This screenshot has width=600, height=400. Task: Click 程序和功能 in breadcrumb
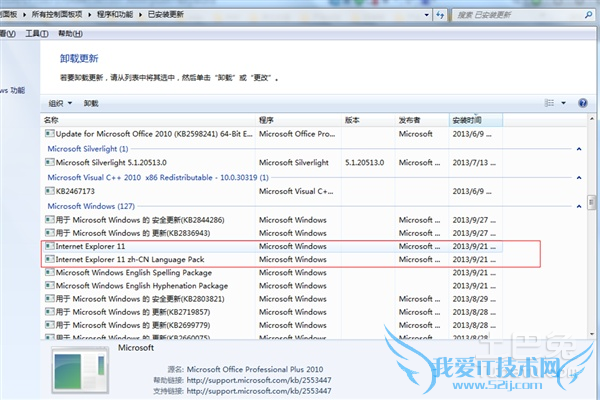(115, 15)
